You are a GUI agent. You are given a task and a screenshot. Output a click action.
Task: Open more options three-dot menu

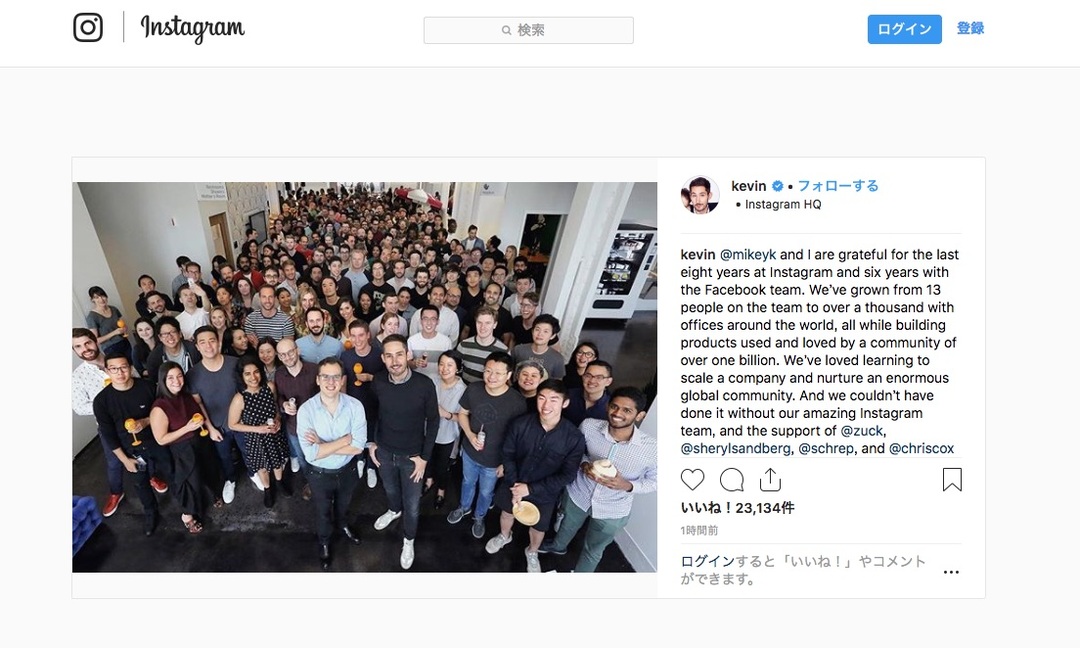(951, 572)
